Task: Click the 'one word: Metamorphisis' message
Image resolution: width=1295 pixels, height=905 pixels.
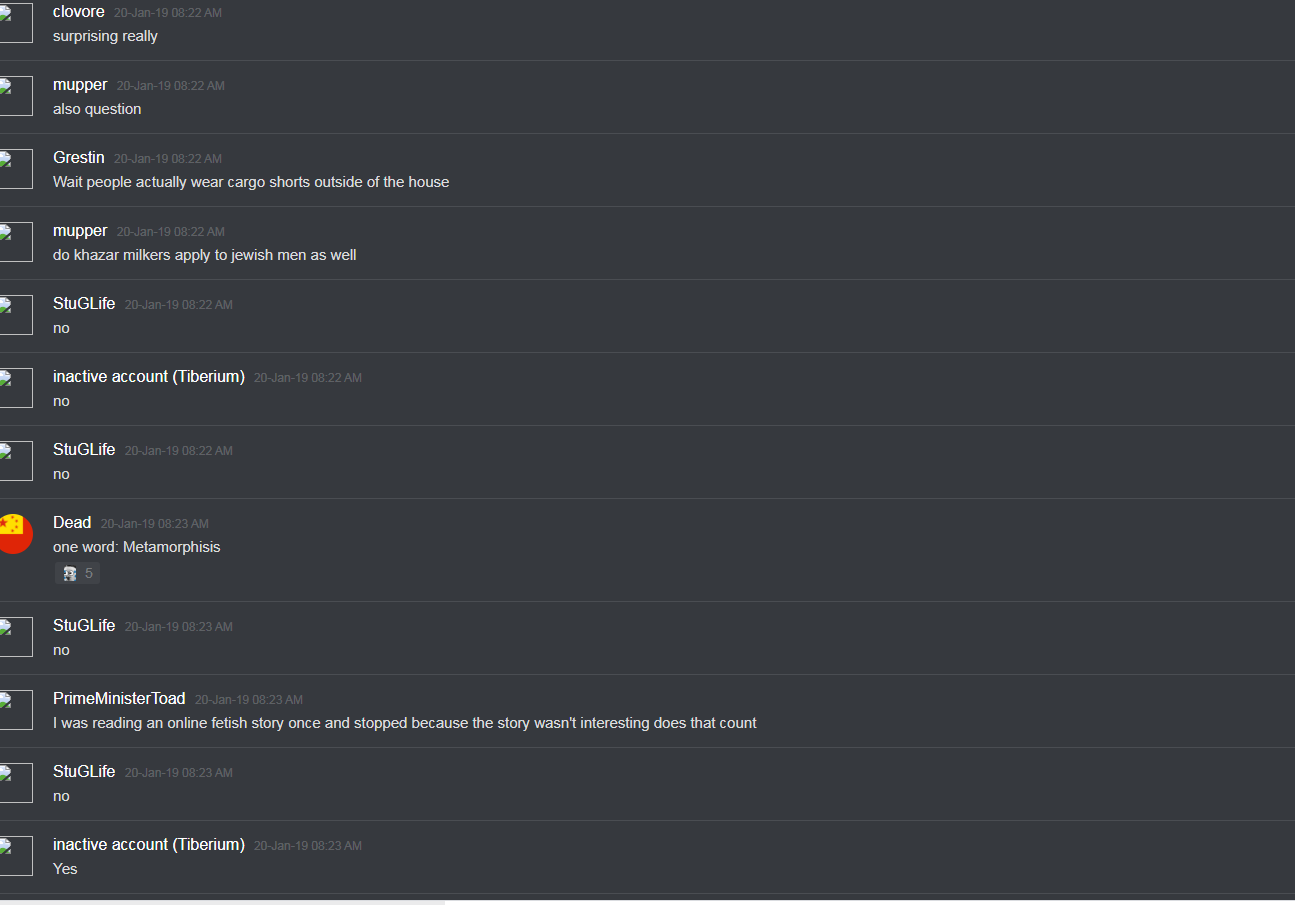Action: tap(137, 547)
